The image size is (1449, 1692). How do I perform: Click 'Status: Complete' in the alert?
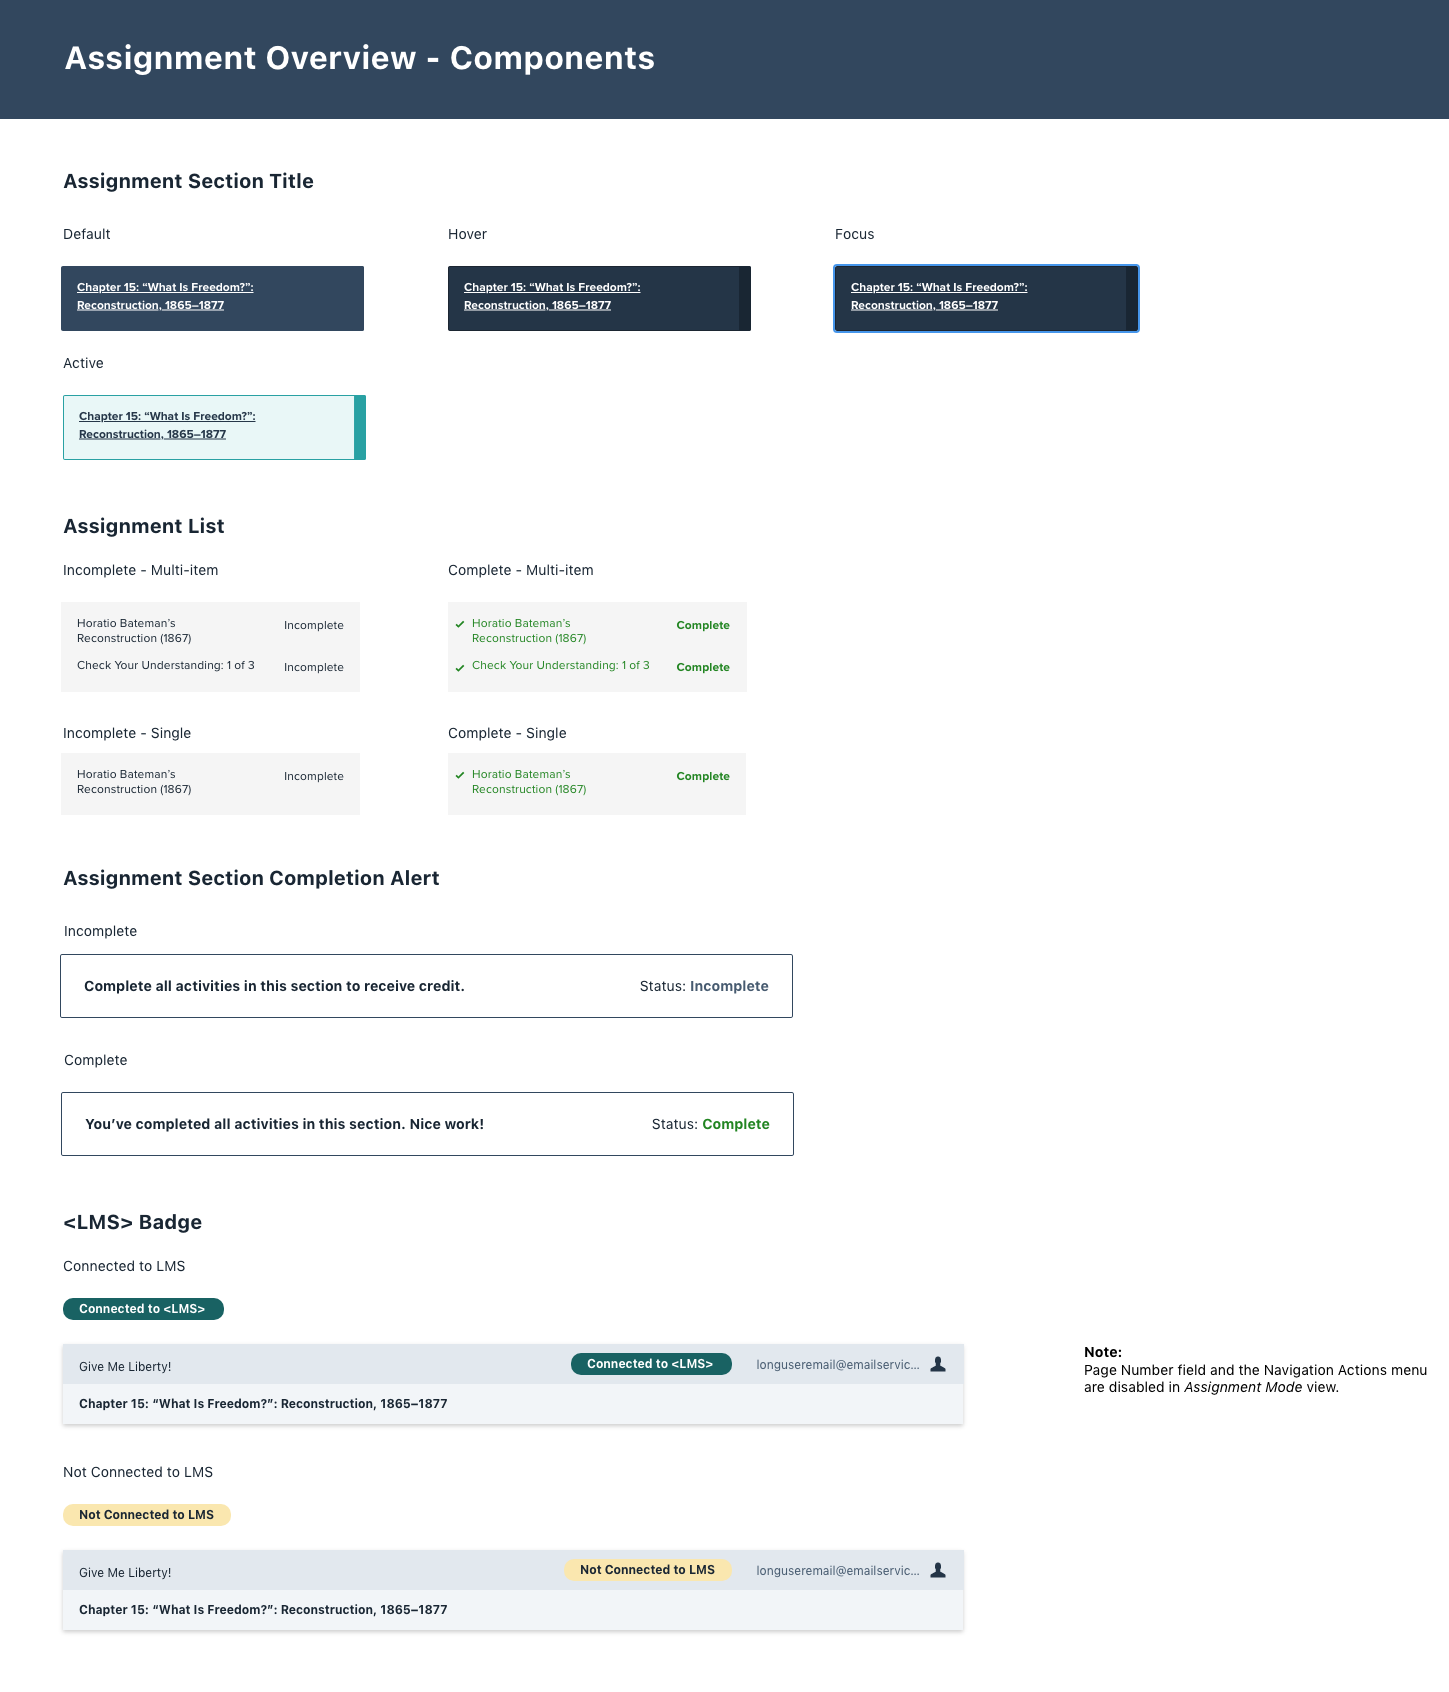[711, 1124]
